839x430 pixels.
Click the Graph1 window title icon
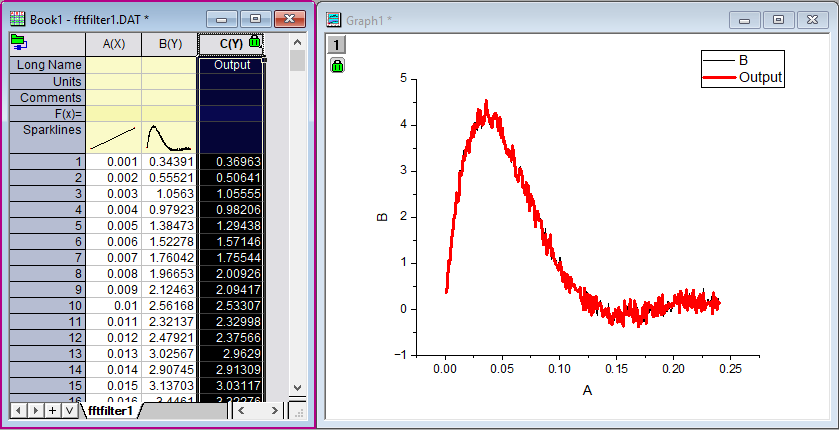click(x=333, y=19)
